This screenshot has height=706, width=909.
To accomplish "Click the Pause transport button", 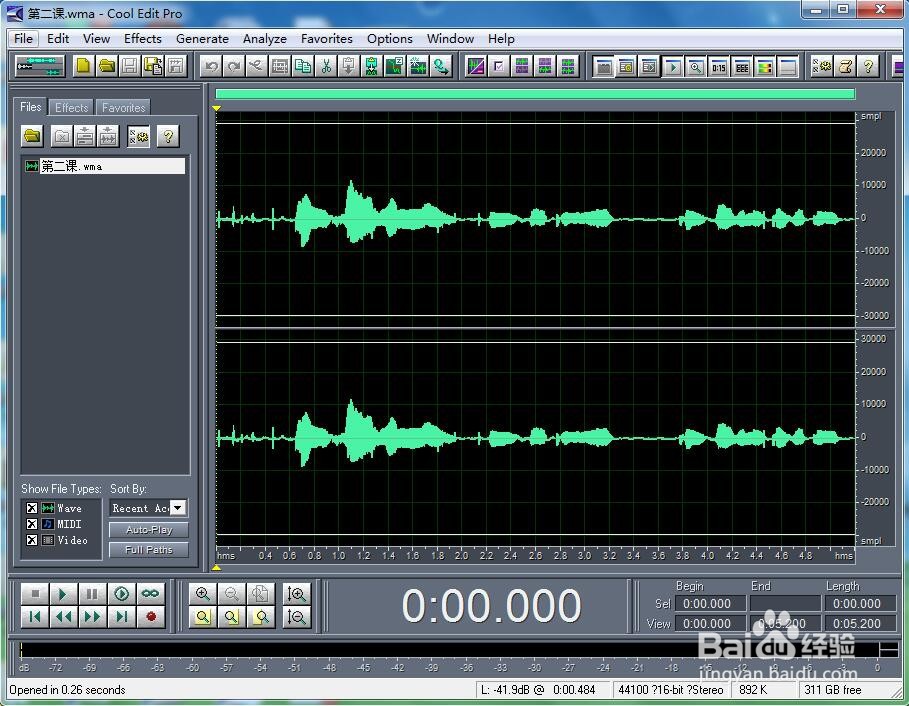I will click(92, 594).
